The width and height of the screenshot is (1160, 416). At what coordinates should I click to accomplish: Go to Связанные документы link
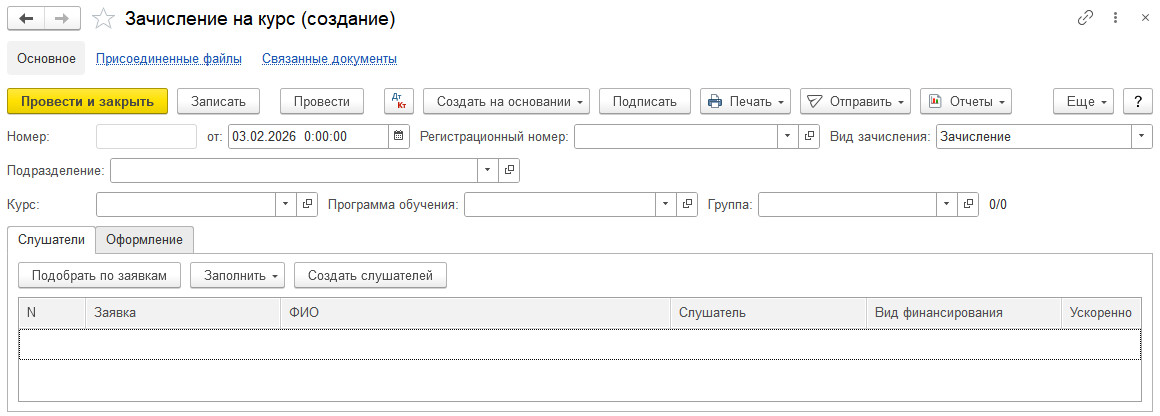pos(329,59)
